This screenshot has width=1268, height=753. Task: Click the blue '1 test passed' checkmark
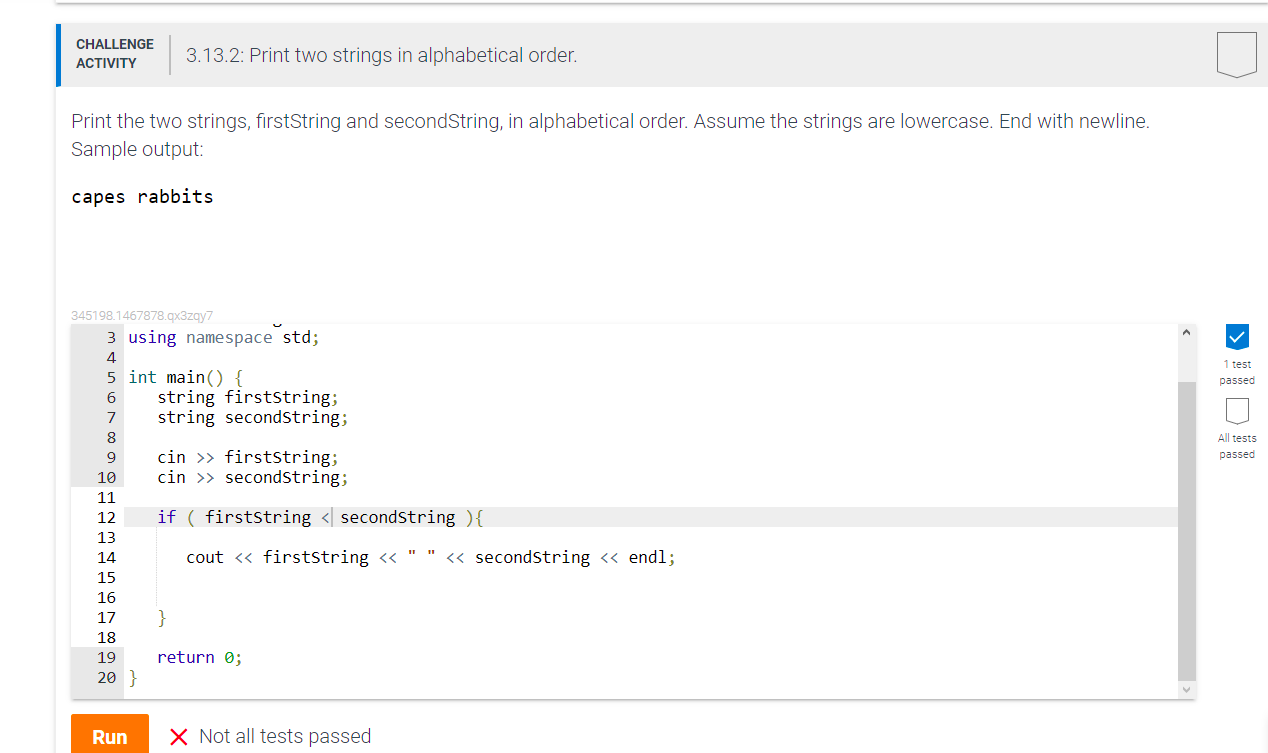pos(1236,336)
